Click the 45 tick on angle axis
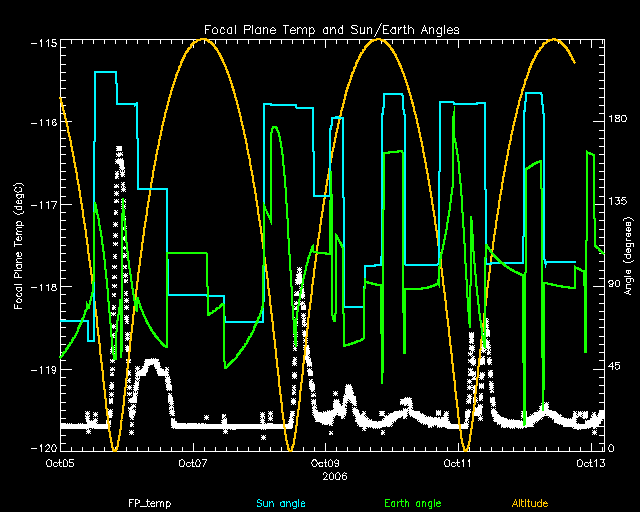Screen dimensions: 640x512 point(614,366)
